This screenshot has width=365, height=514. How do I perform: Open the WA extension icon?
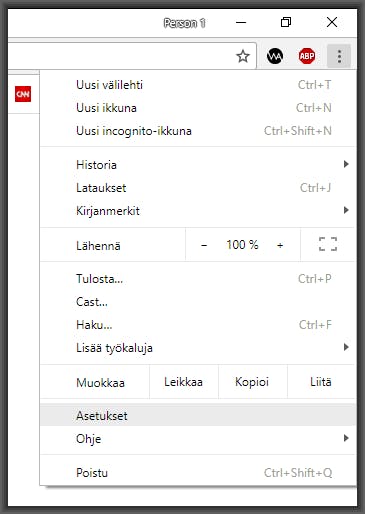coord(275,56)
